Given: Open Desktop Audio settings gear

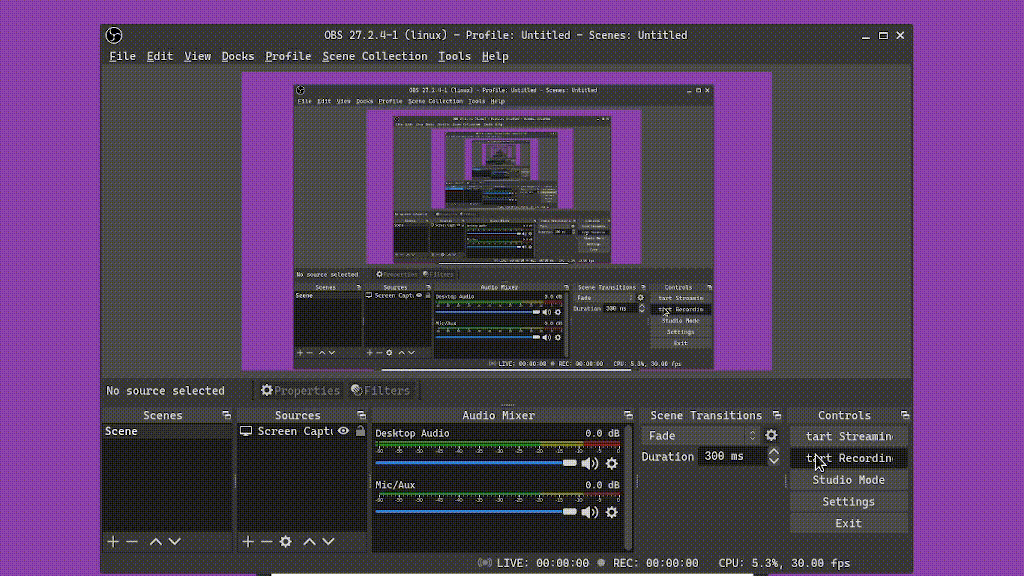Looking at the screenshot, I should [611, 464].
